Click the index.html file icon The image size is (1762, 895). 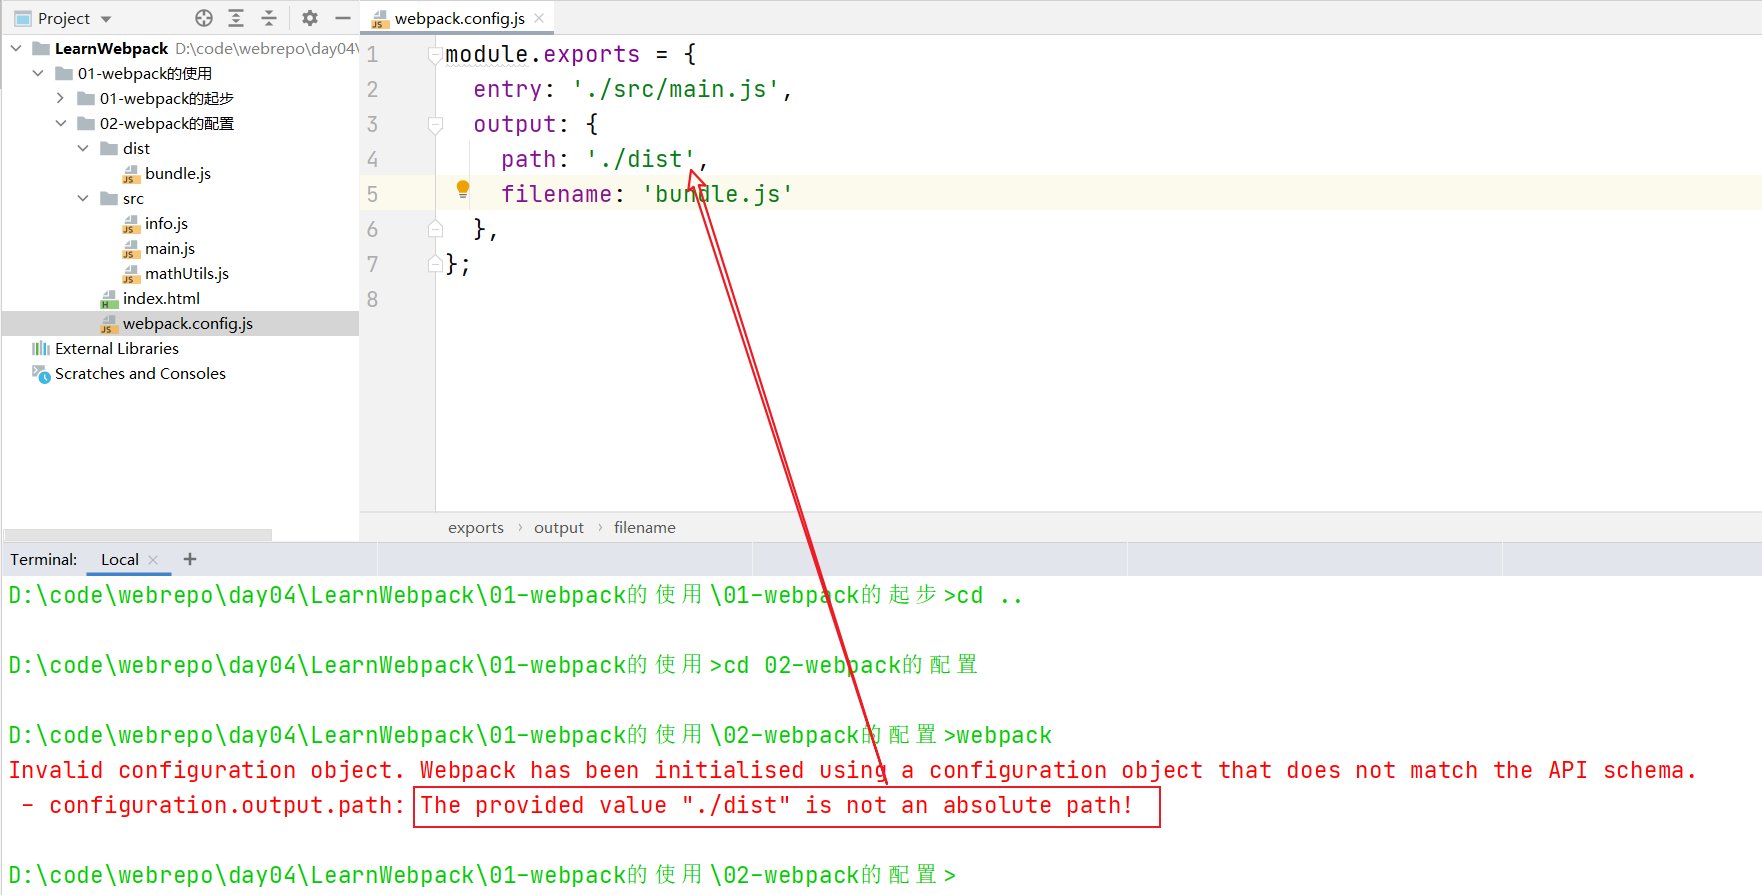coord(109,299)
